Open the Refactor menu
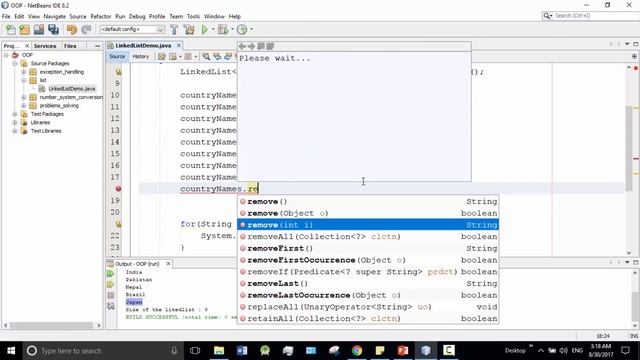 click(x=101, y=16)
